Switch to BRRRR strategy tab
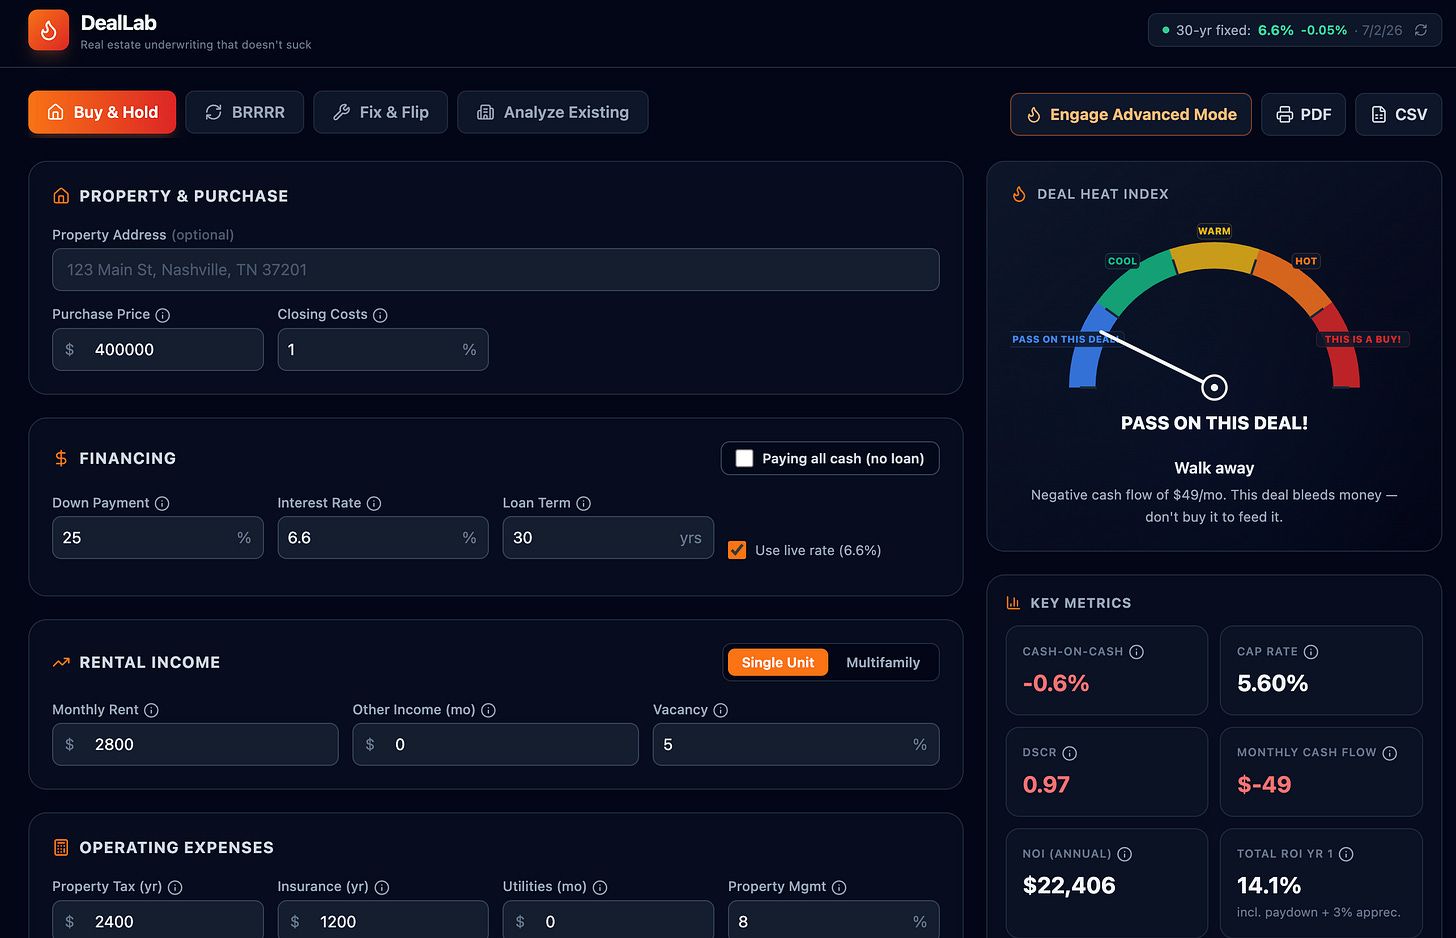The height and width of the screenshot is (938, 1456). pyautogui.click(x=245, y=112)
